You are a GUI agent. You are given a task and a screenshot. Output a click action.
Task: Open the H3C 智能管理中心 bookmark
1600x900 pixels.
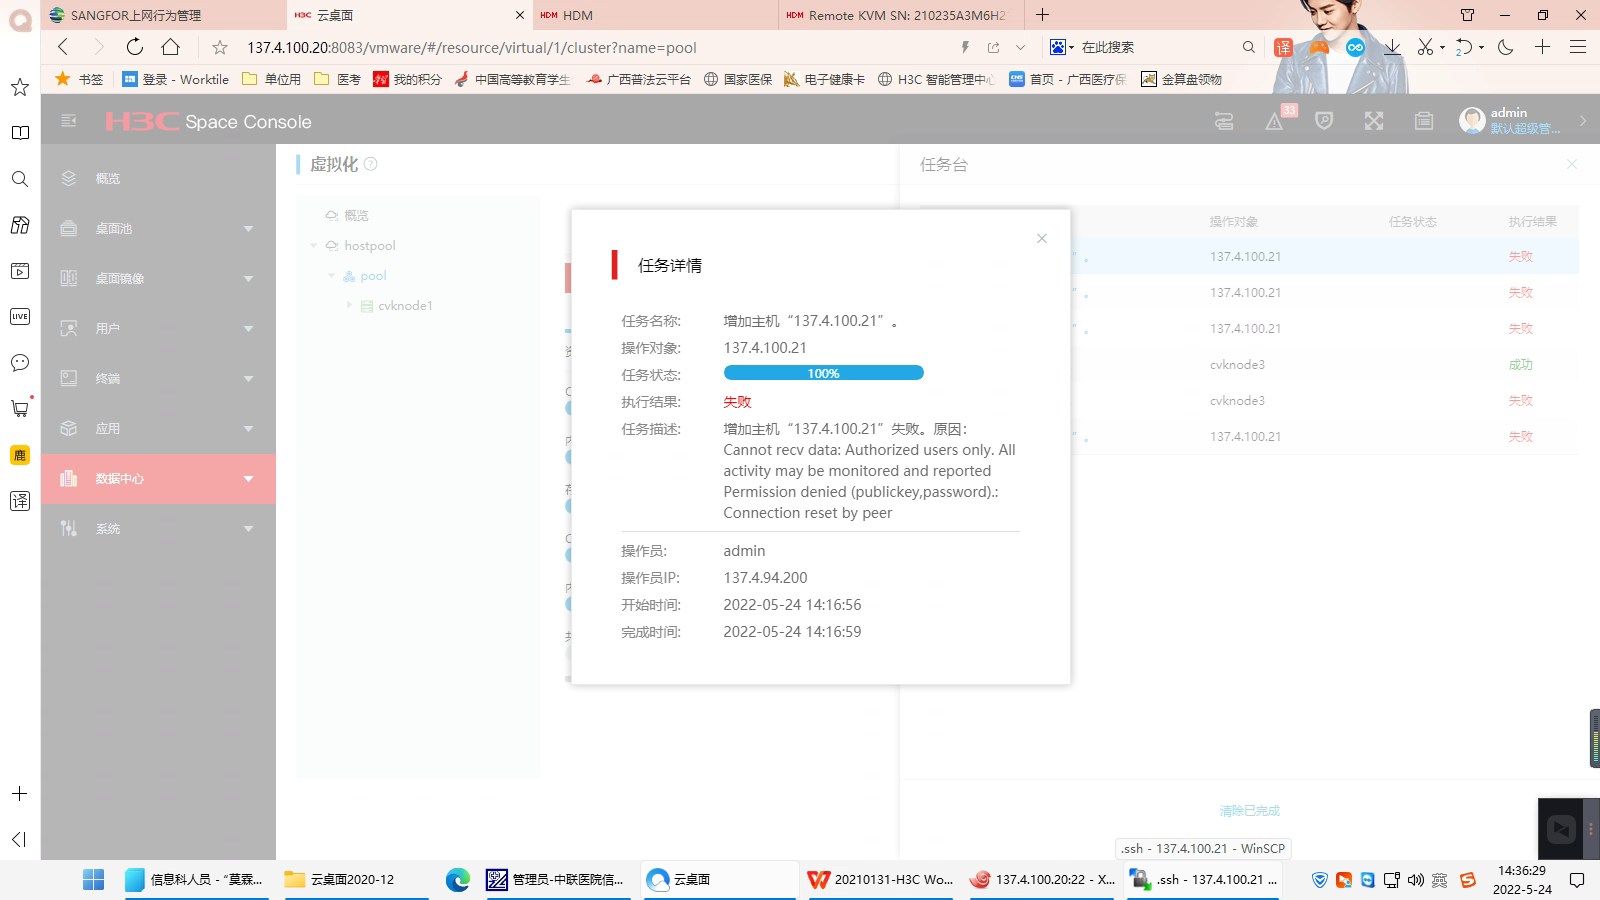pyautogui.click(x=936, y=79)
